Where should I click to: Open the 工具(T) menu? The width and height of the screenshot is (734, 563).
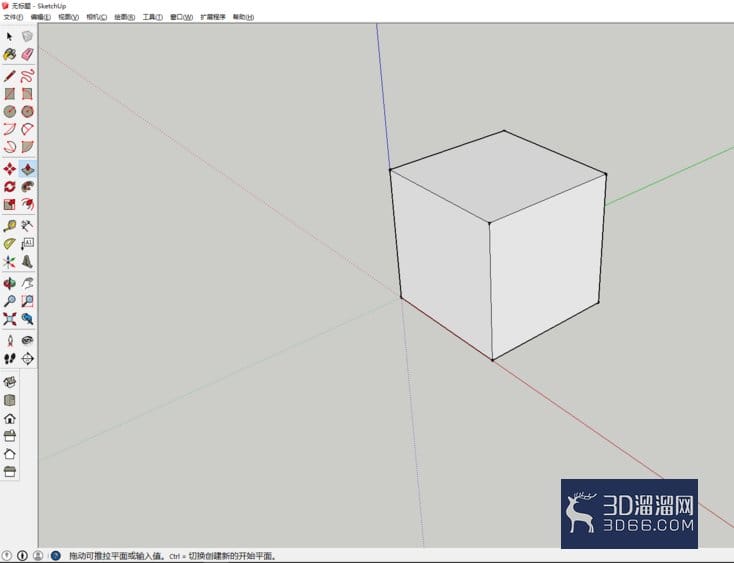153,17
